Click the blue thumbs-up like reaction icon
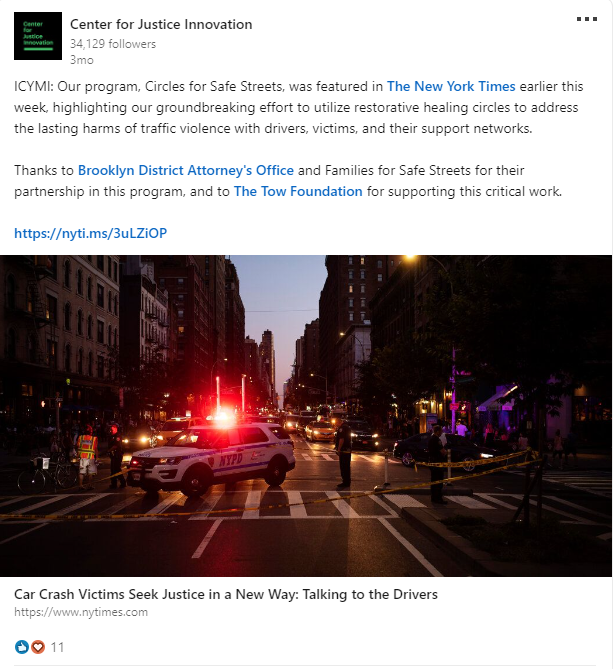 (21, 647)
